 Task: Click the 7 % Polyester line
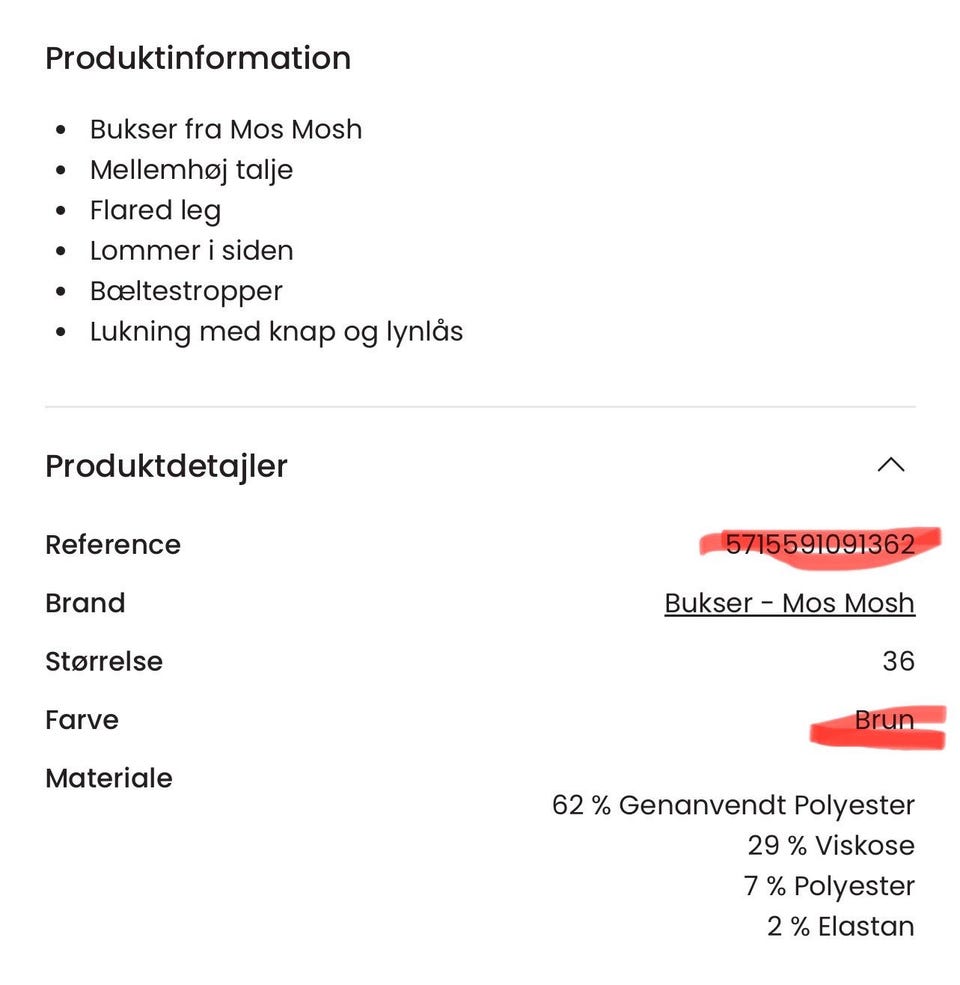(x=829, y=886)
